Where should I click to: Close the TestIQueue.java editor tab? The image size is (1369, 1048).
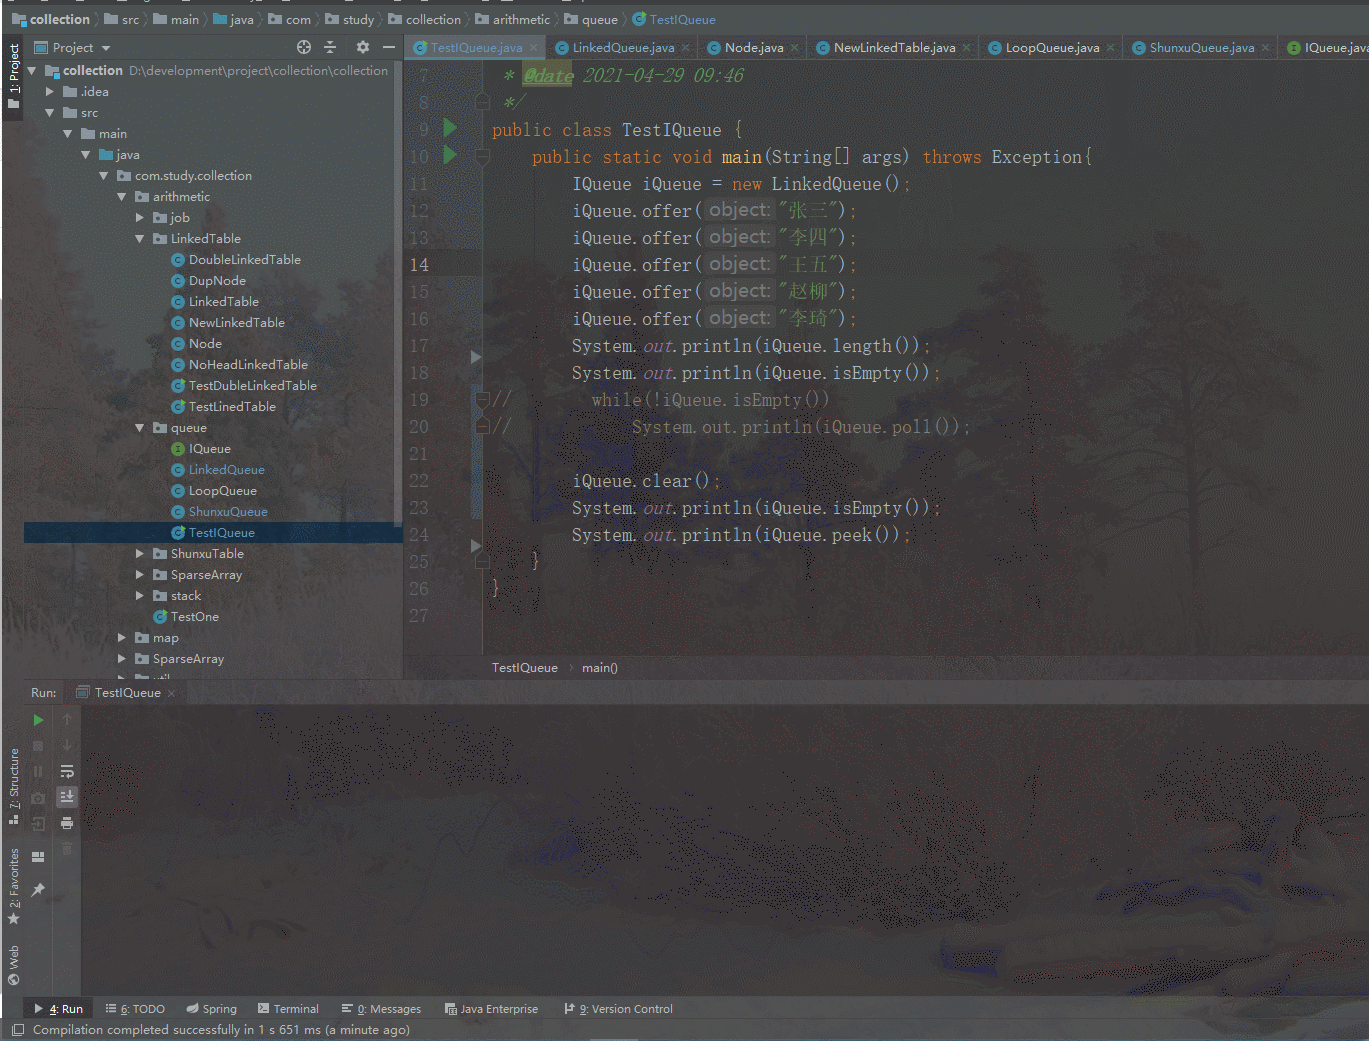click(534, 48)
